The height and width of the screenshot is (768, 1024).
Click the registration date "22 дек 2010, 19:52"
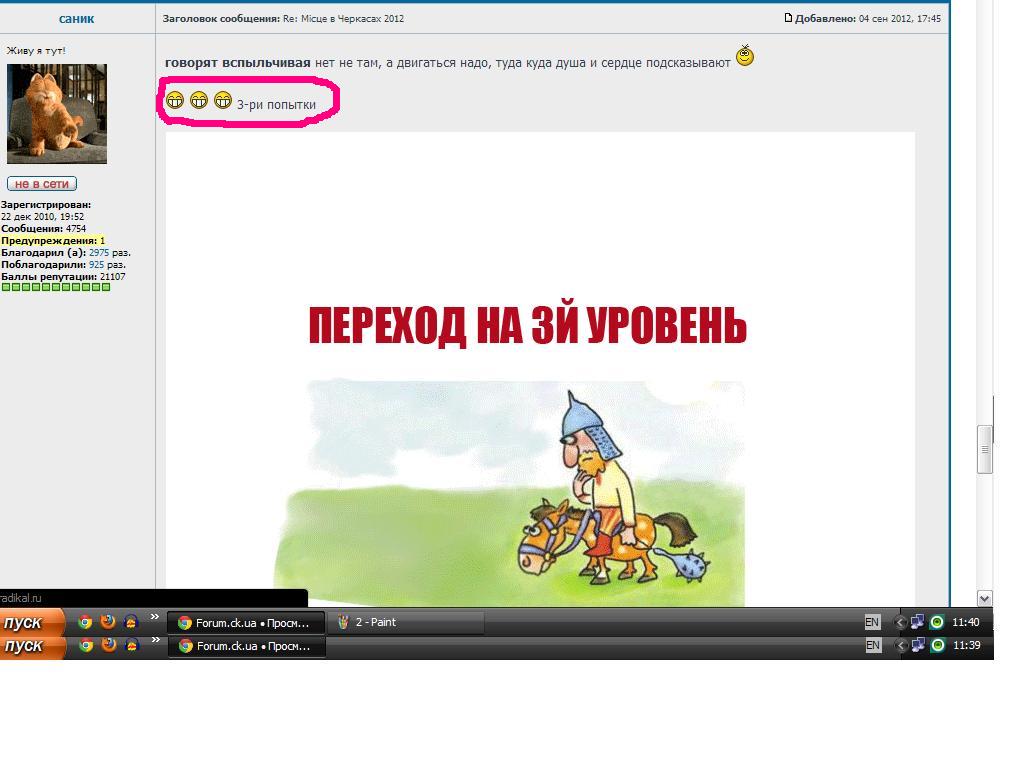(42, 217)
